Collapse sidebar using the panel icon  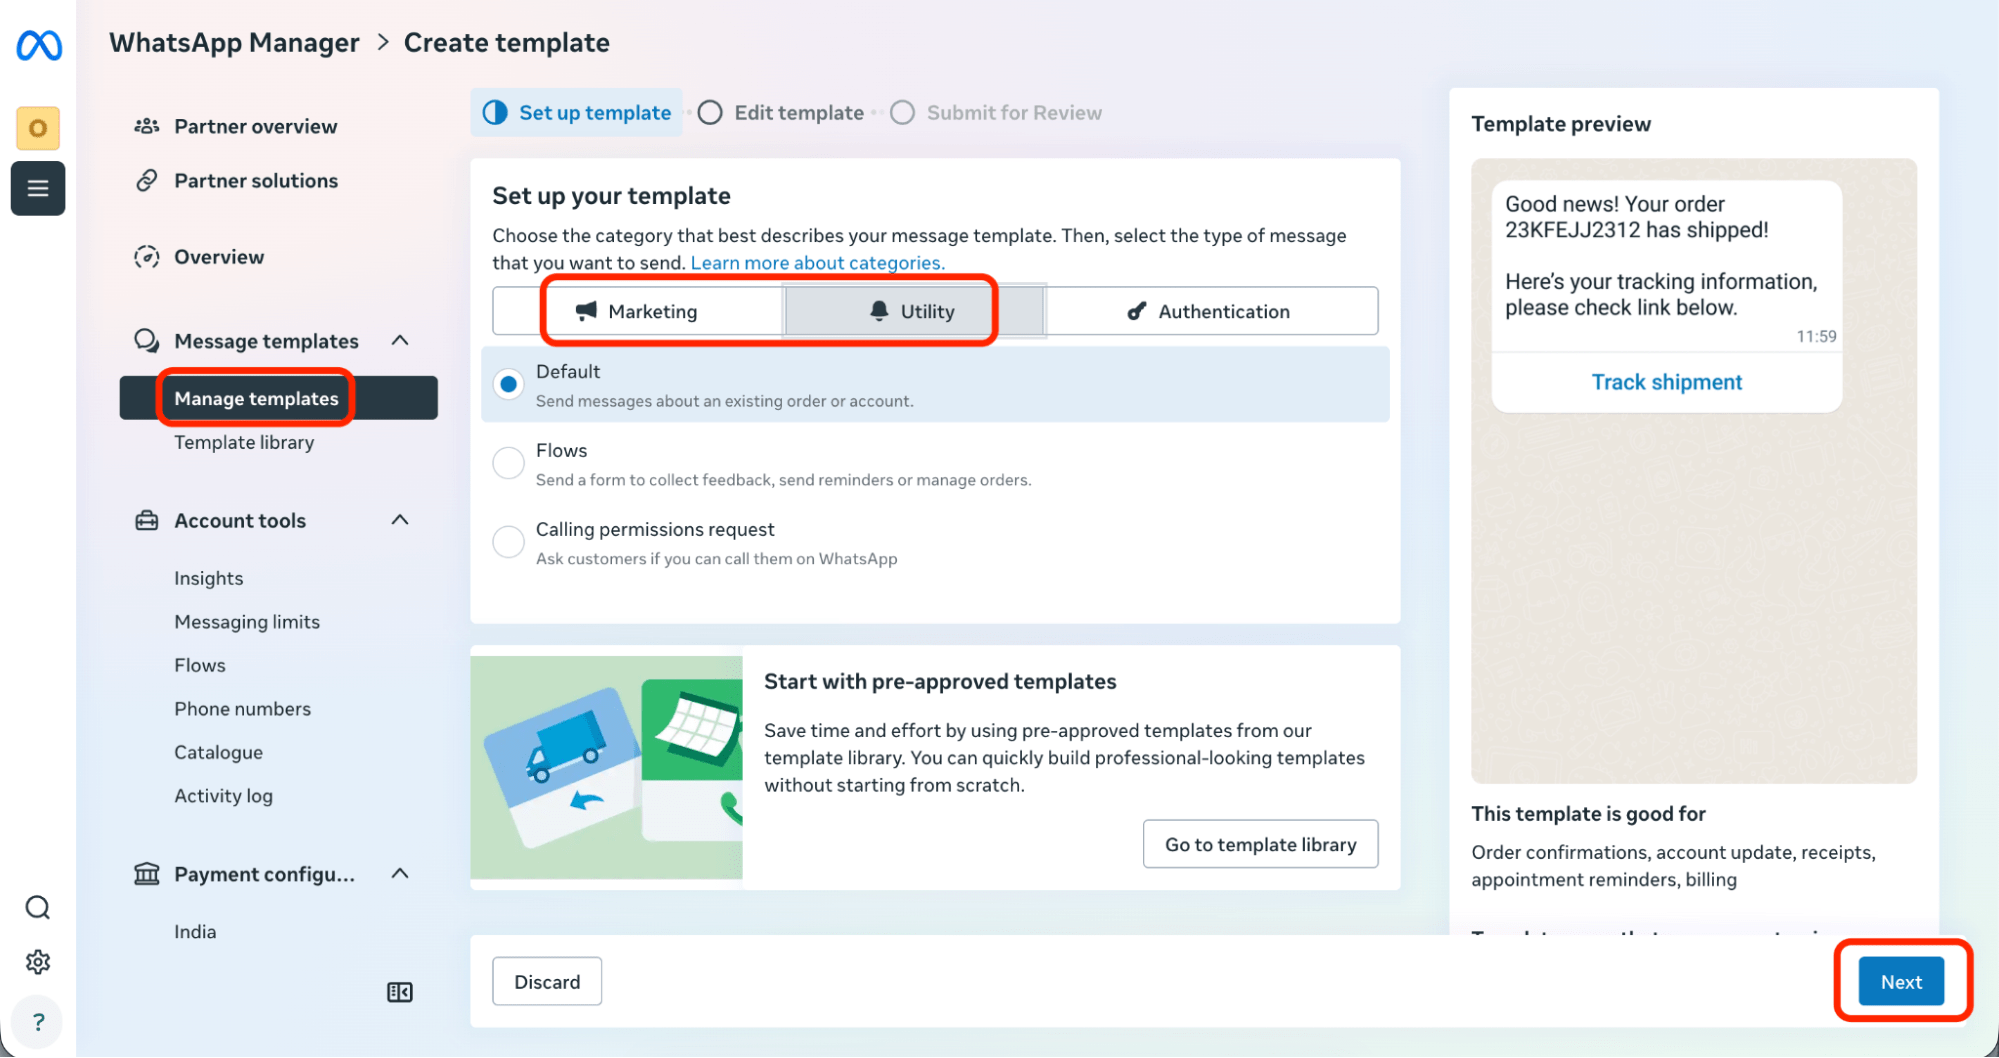click(400, 992)
